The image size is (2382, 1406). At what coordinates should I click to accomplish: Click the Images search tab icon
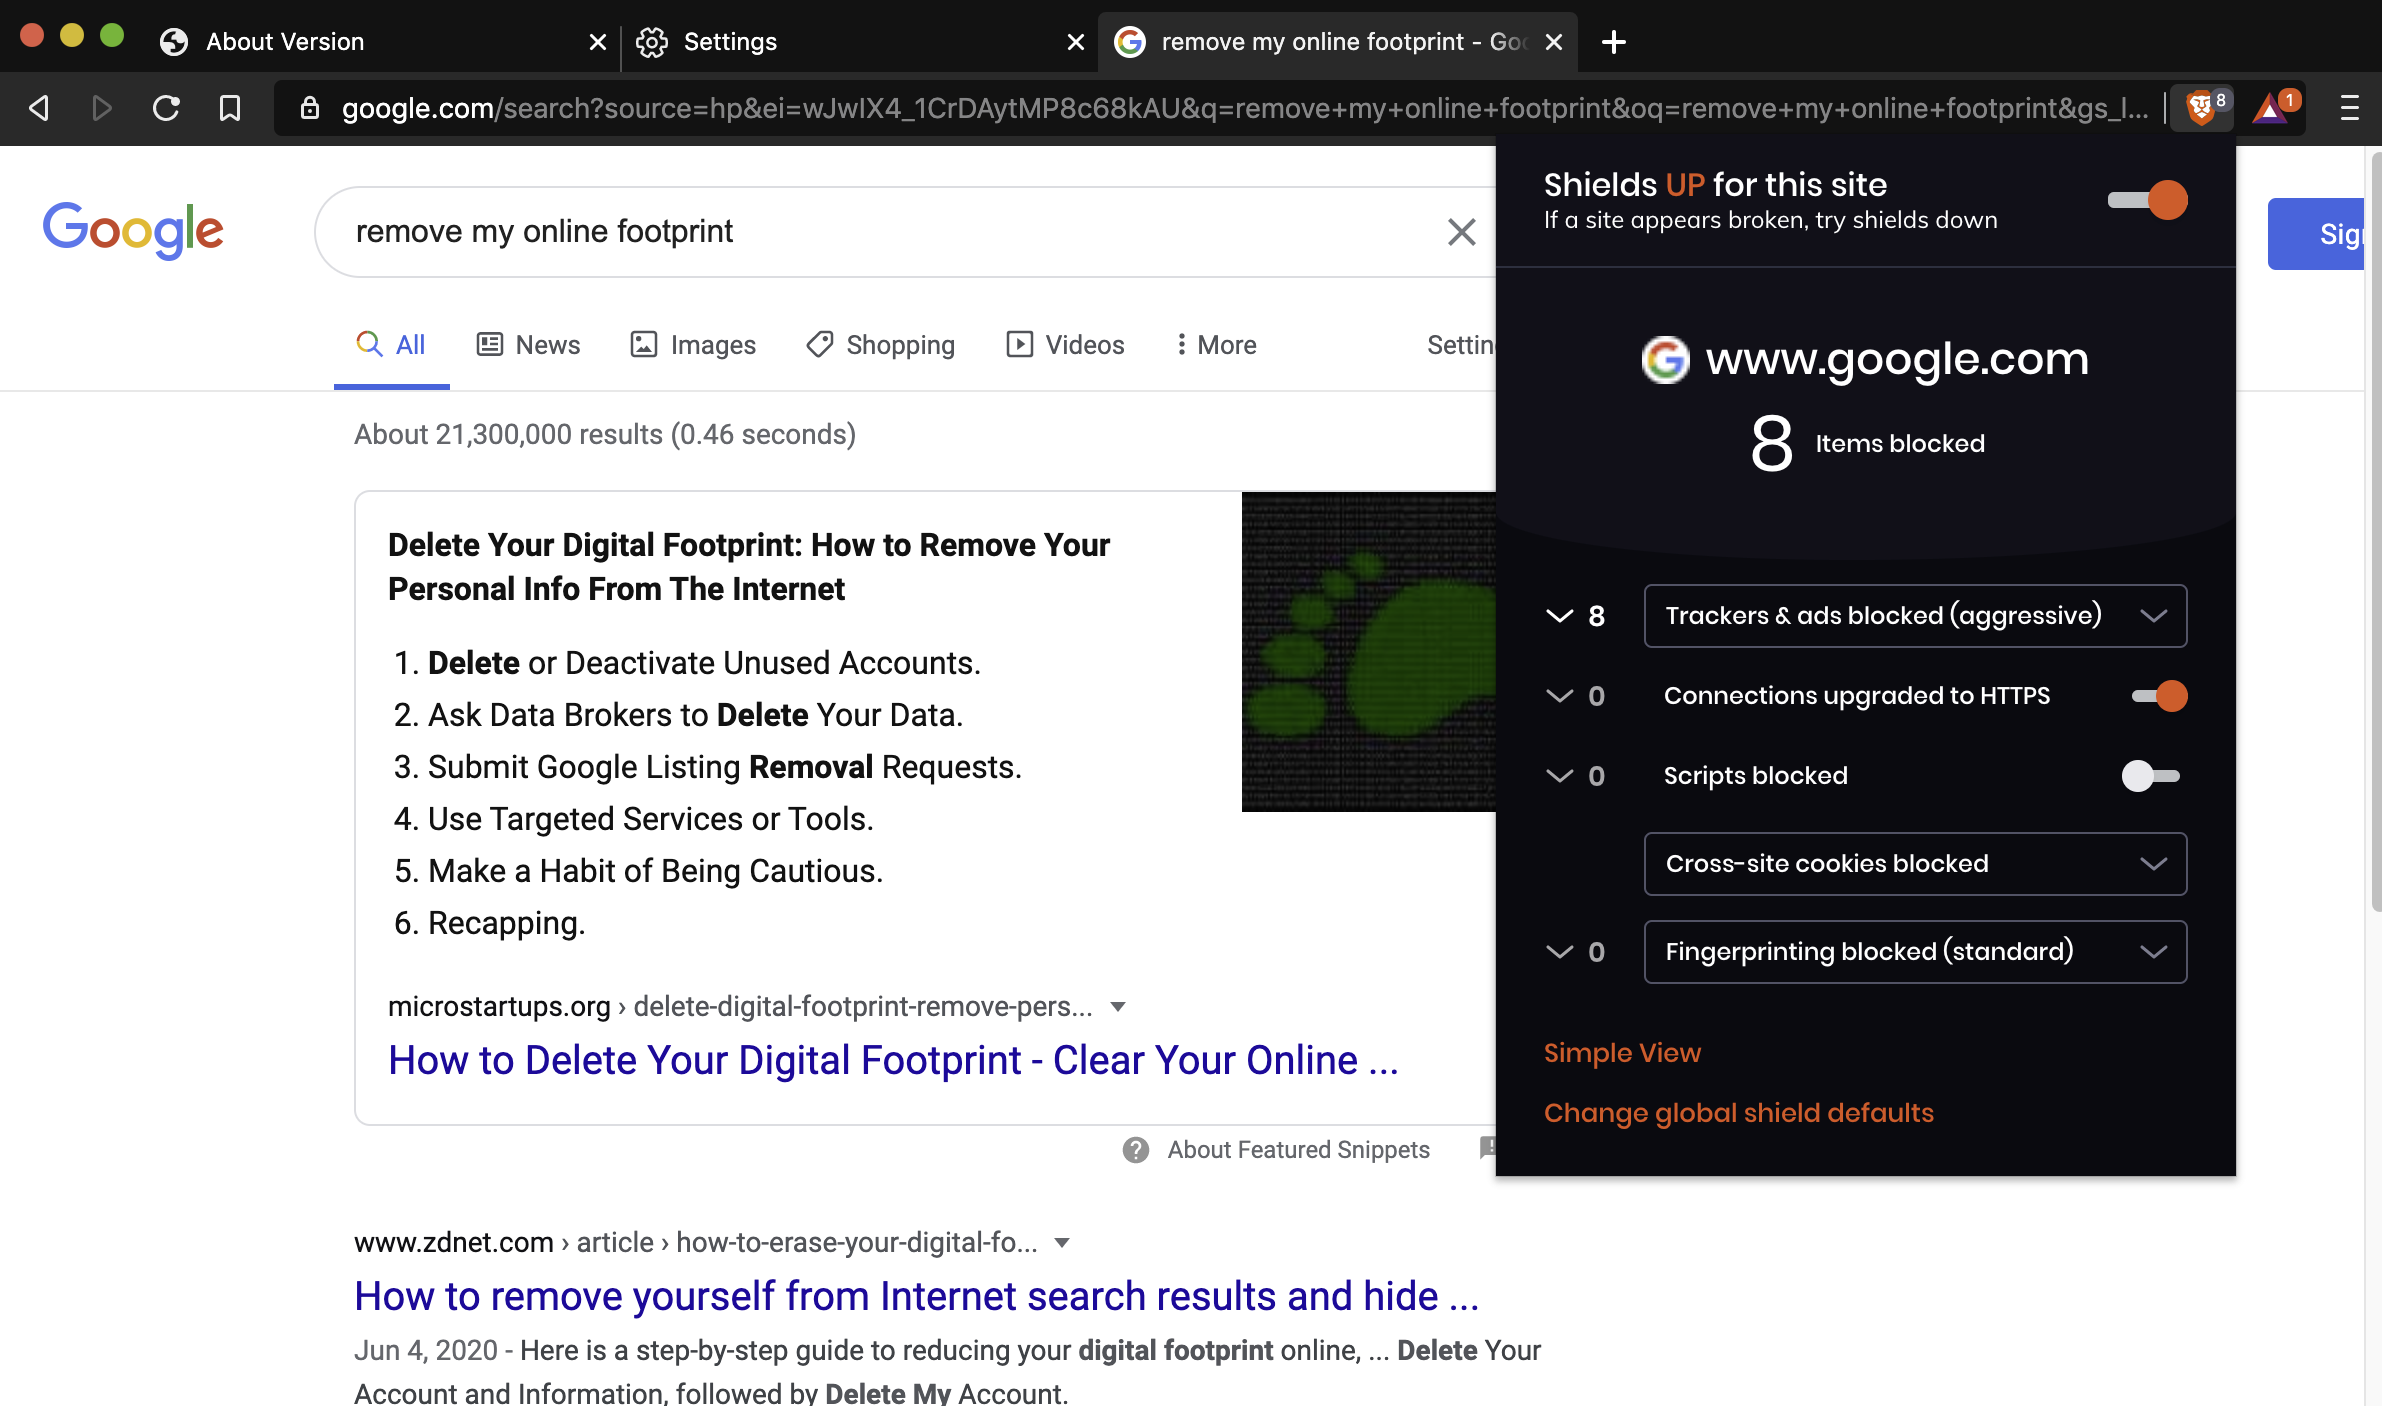click(644, 345)
